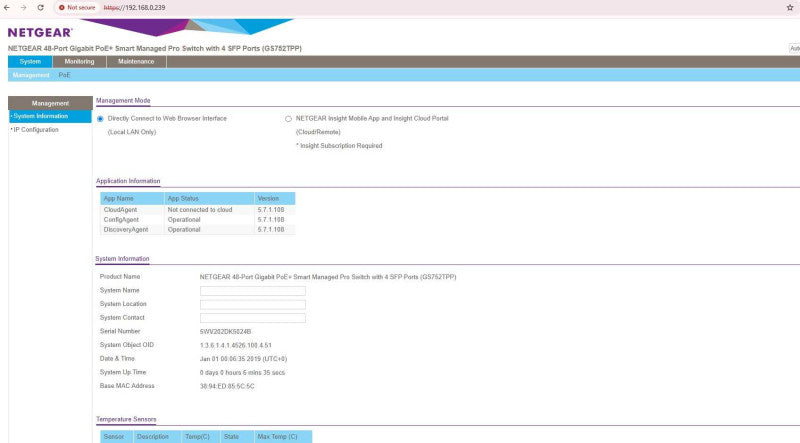Click the Product Name value text

[328, 277]
